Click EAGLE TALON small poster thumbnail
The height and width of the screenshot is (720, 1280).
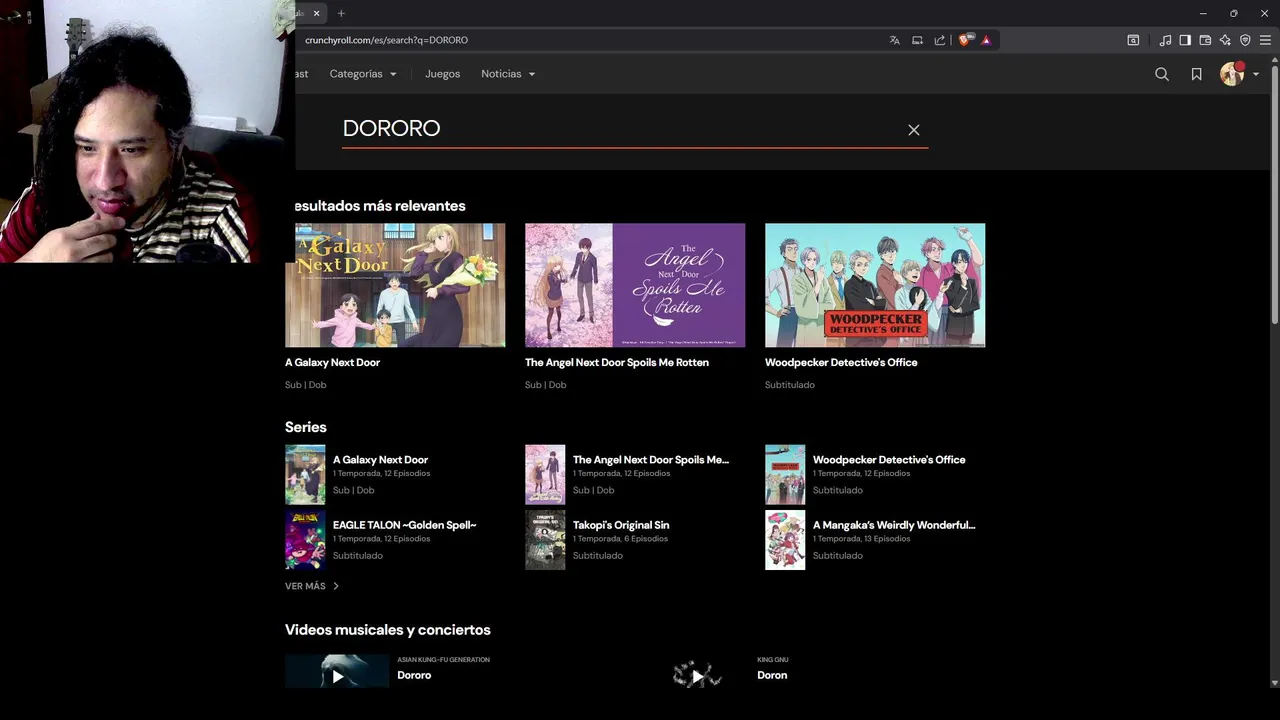coord(305,540)
